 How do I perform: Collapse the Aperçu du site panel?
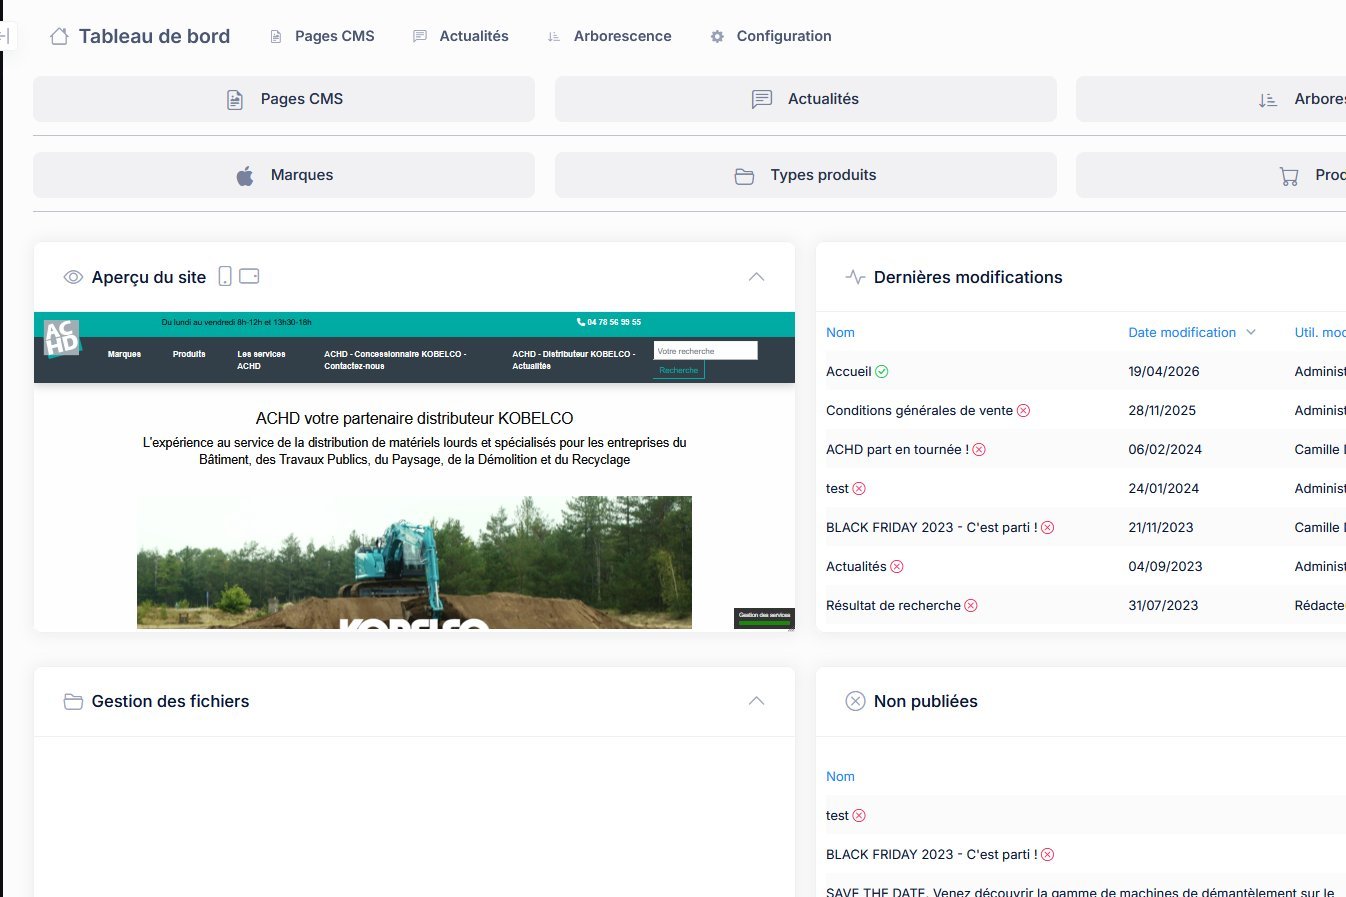click(757, 277)
